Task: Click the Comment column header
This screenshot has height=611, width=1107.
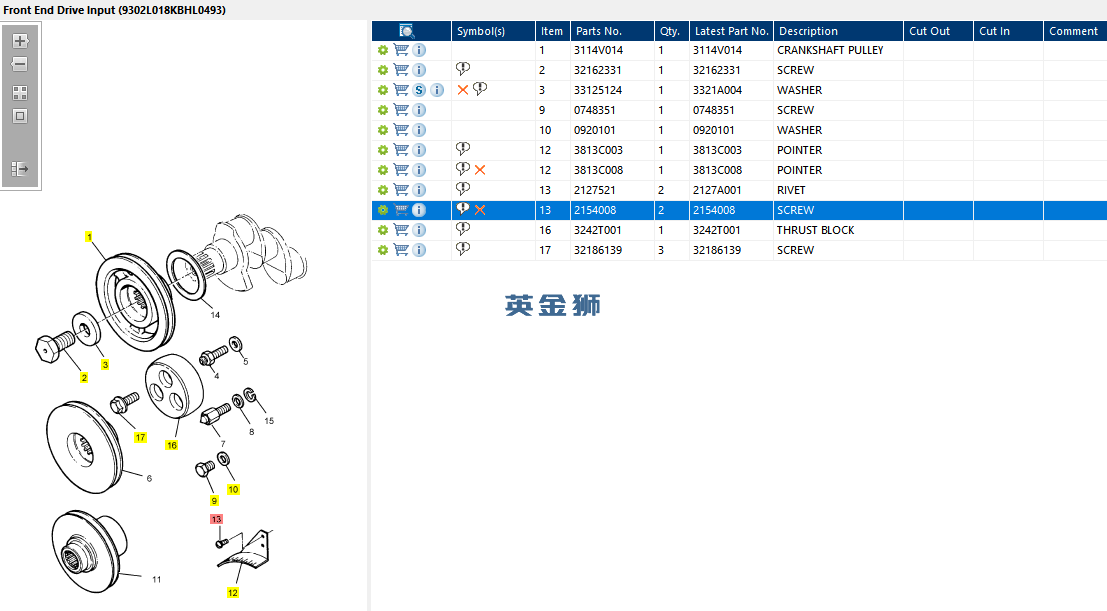Action: pyautogui.click(x=1075, y=31)
